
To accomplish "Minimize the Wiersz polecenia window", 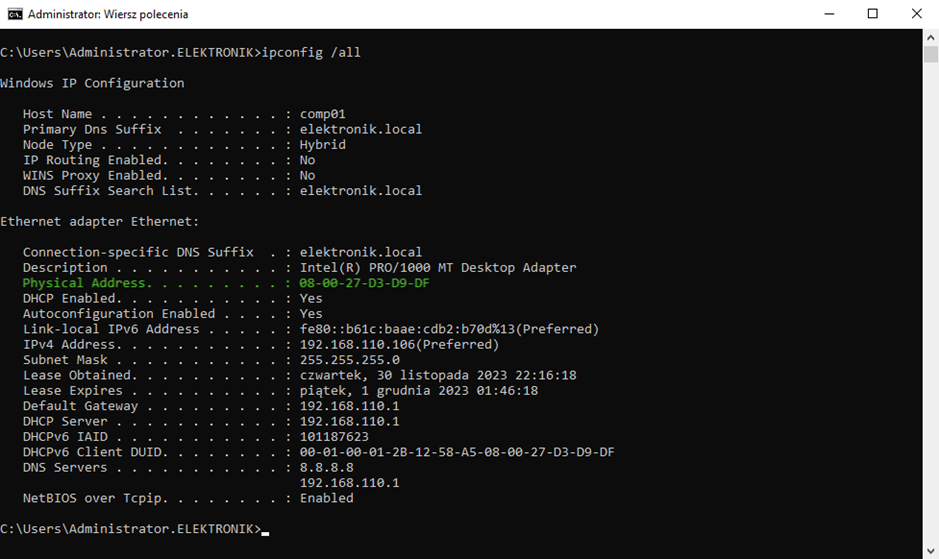I will tap(828, 14).
